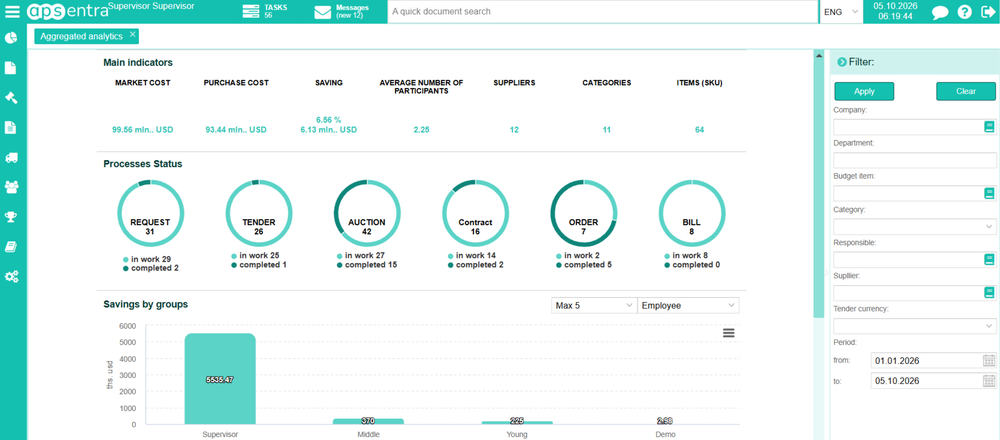
Task: Click the Supervisor 5535.47 bar
Action: tap(220, 379)
